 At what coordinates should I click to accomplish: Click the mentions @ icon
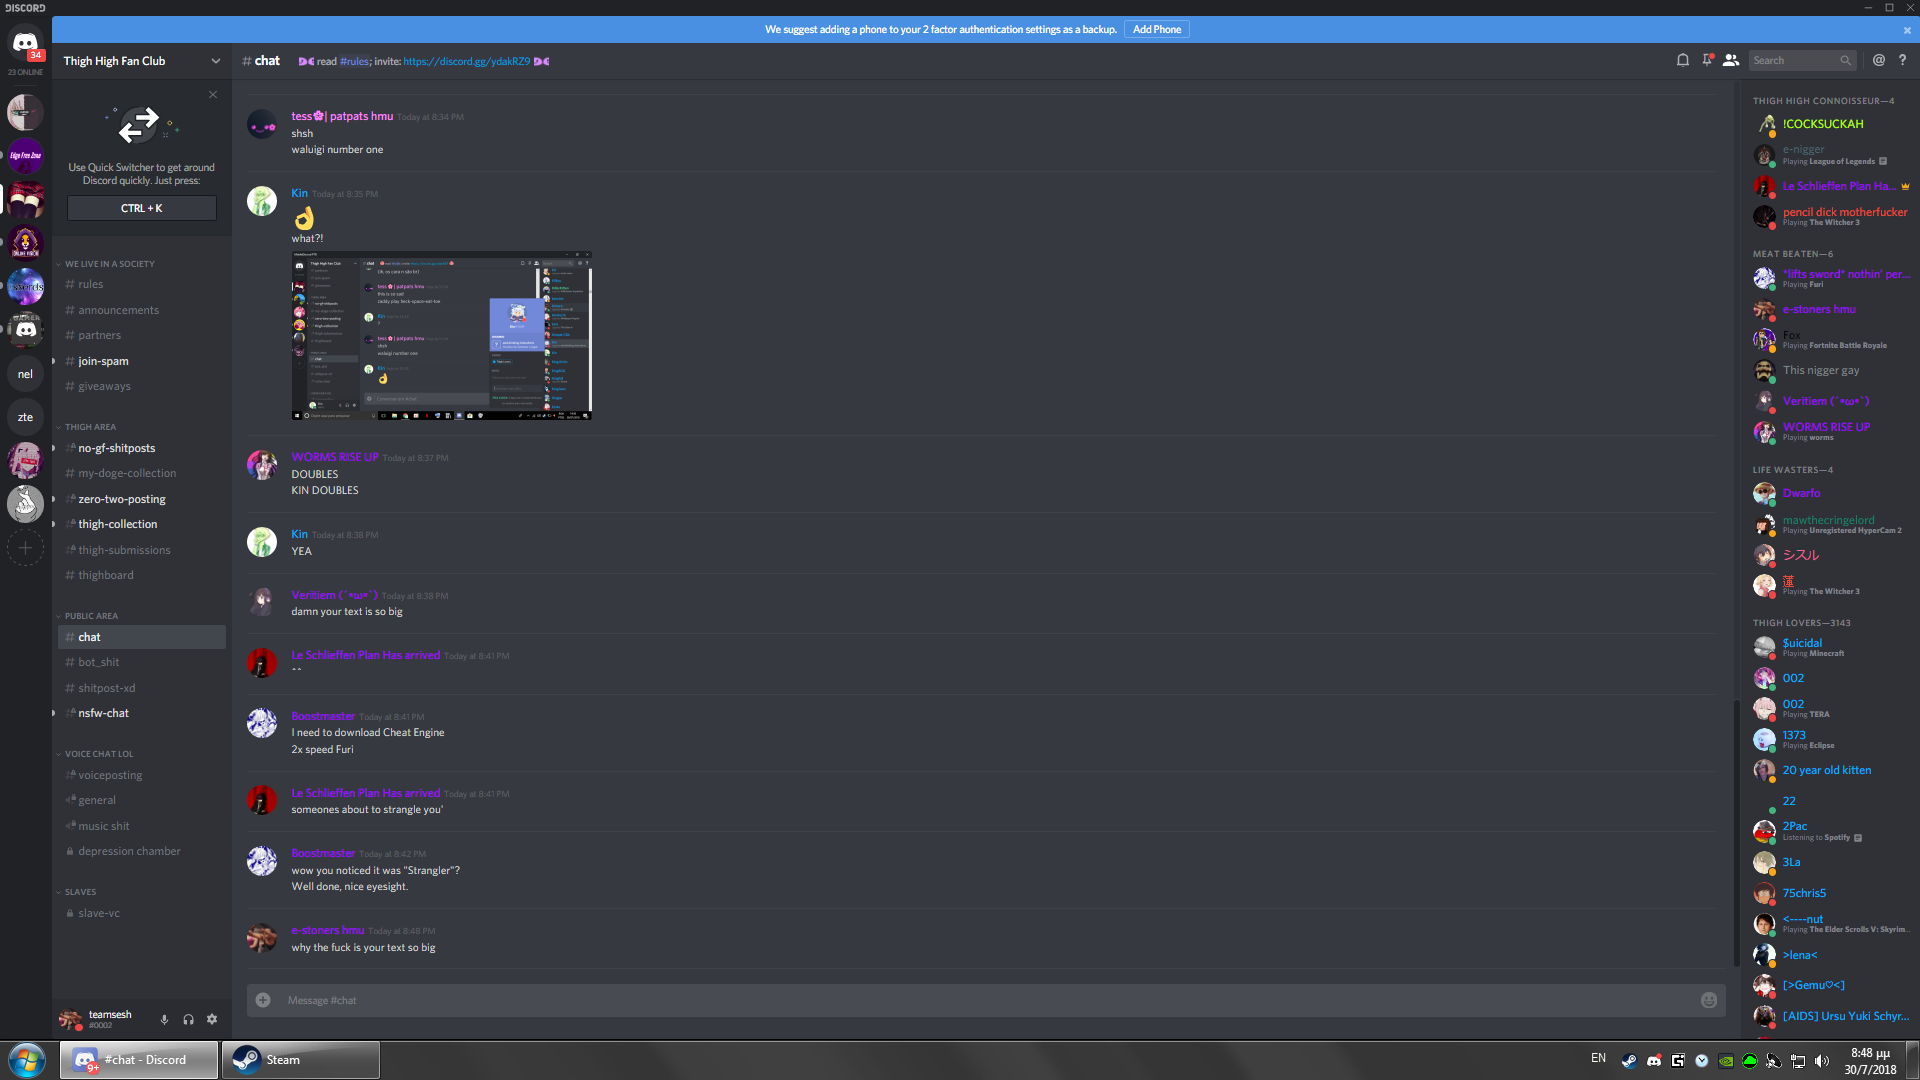[x=1879, y=60]
